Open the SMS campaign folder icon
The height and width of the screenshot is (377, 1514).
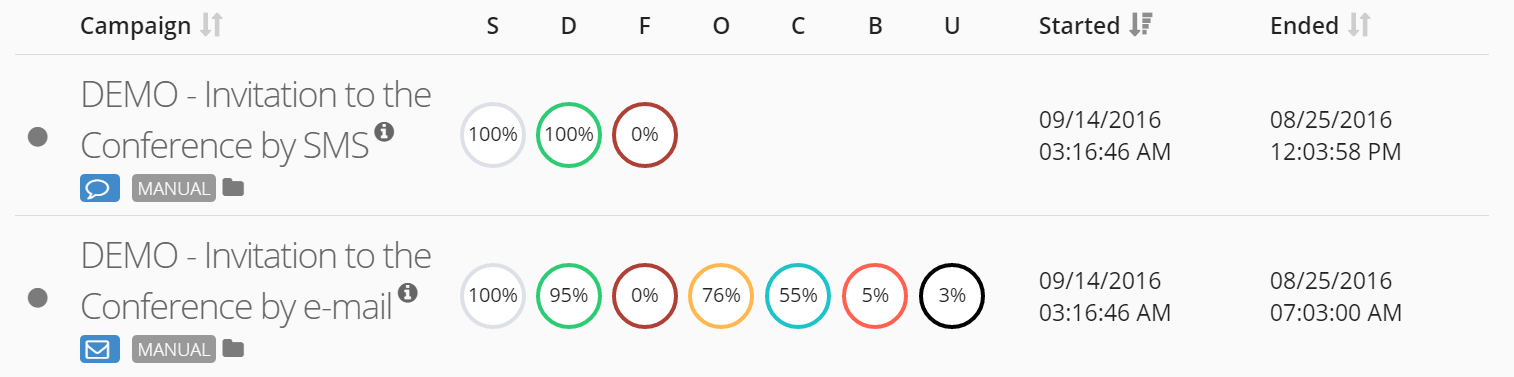click(233, 188)
